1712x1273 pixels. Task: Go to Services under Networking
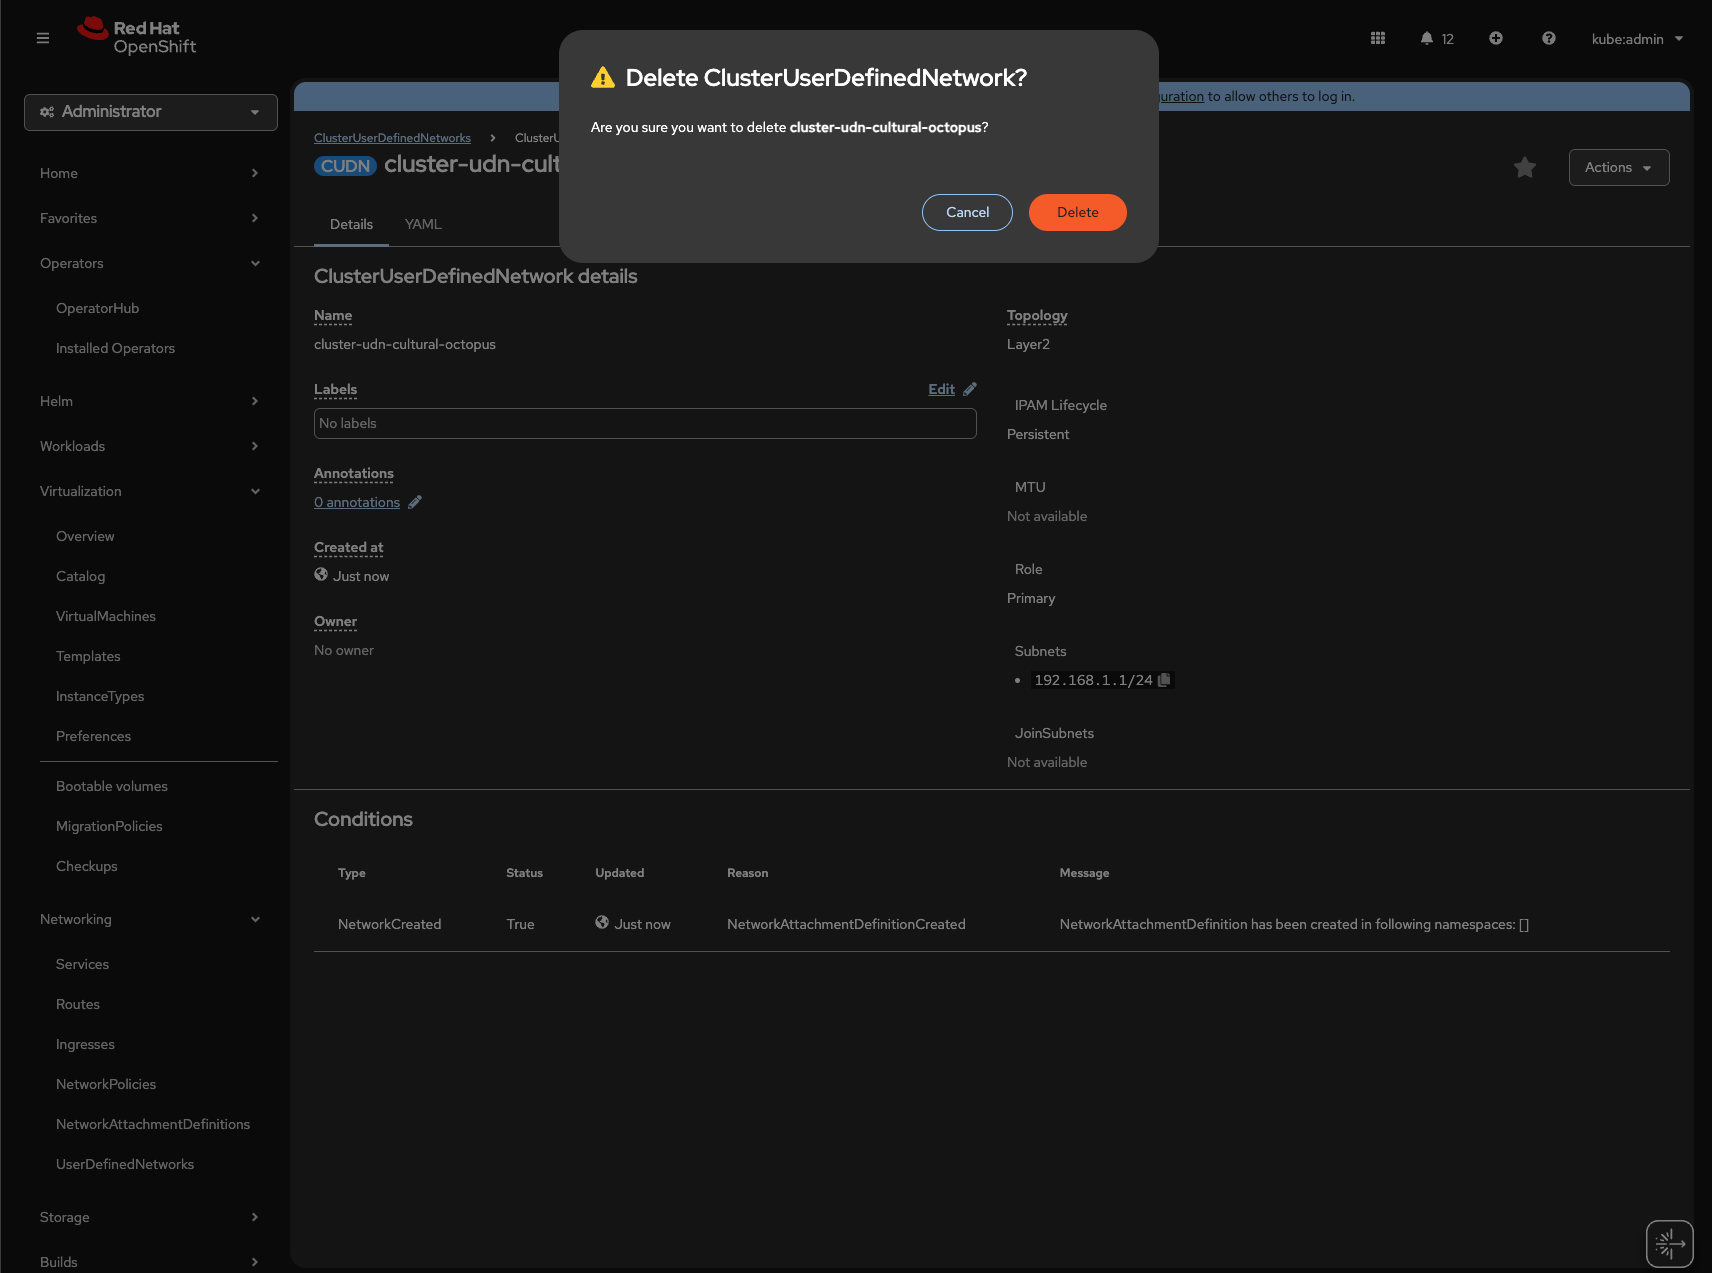click(x=82, y=964)
